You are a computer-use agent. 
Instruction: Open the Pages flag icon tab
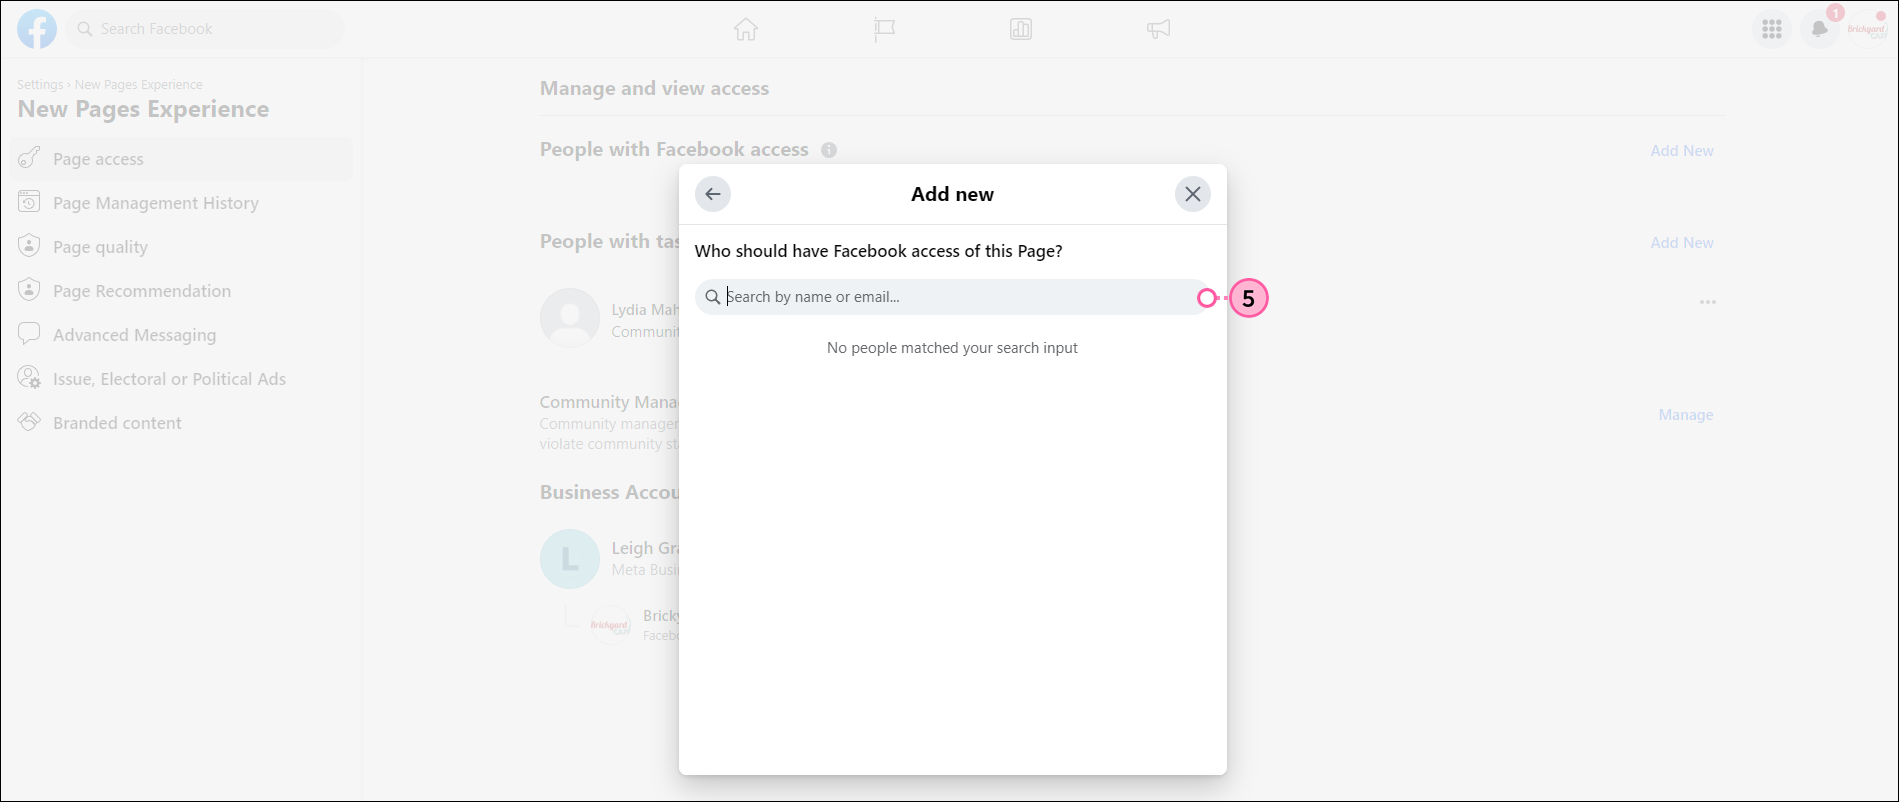click(884, 29)
